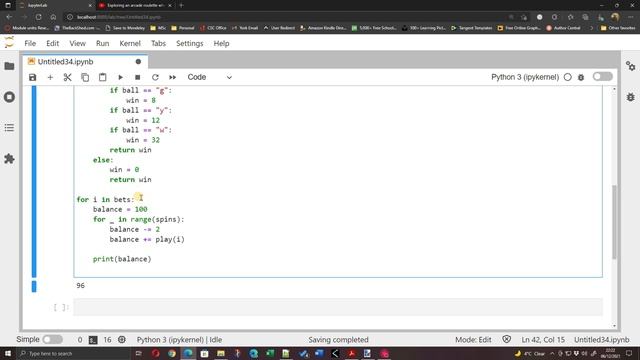Screen dimensions: 640x360
Task: Click into the empty code cell
Action: (x=338, y=307)
